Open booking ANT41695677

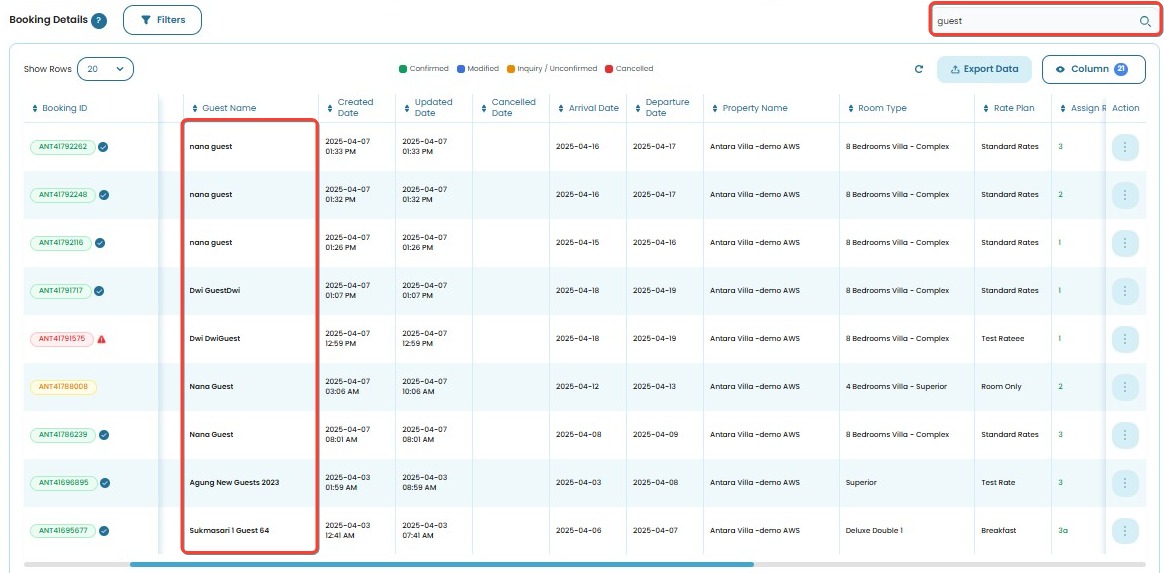coord(63,531)
